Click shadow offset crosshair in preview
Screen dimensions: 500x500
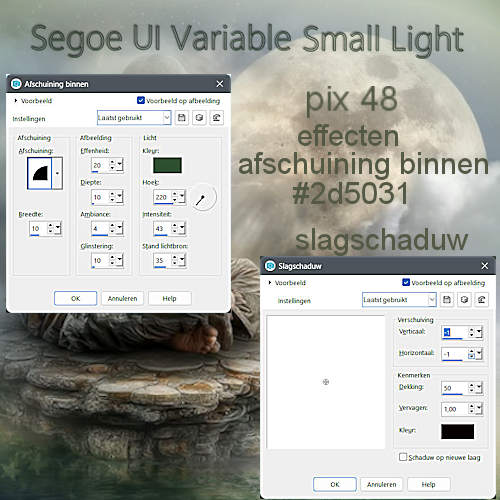point(326,382)
